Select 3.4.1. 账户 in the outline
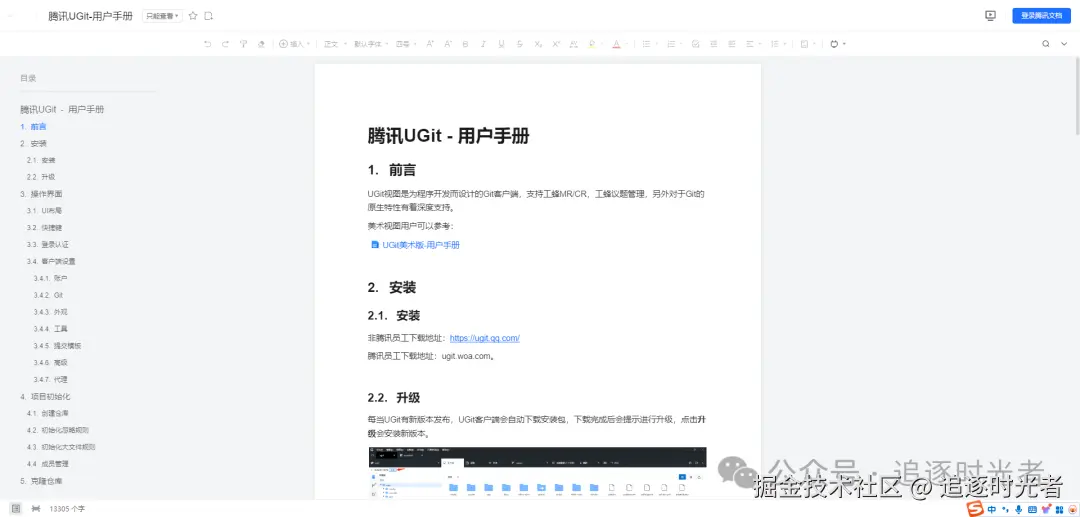The height and width of the screenshot is (517, 1080). 51,278
